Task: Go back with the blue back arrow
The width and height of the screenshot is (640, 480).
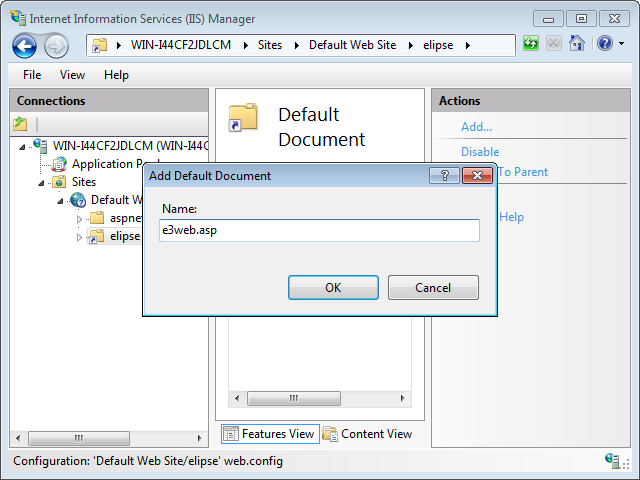Action: pyautogui.click(x=24, y=46)
